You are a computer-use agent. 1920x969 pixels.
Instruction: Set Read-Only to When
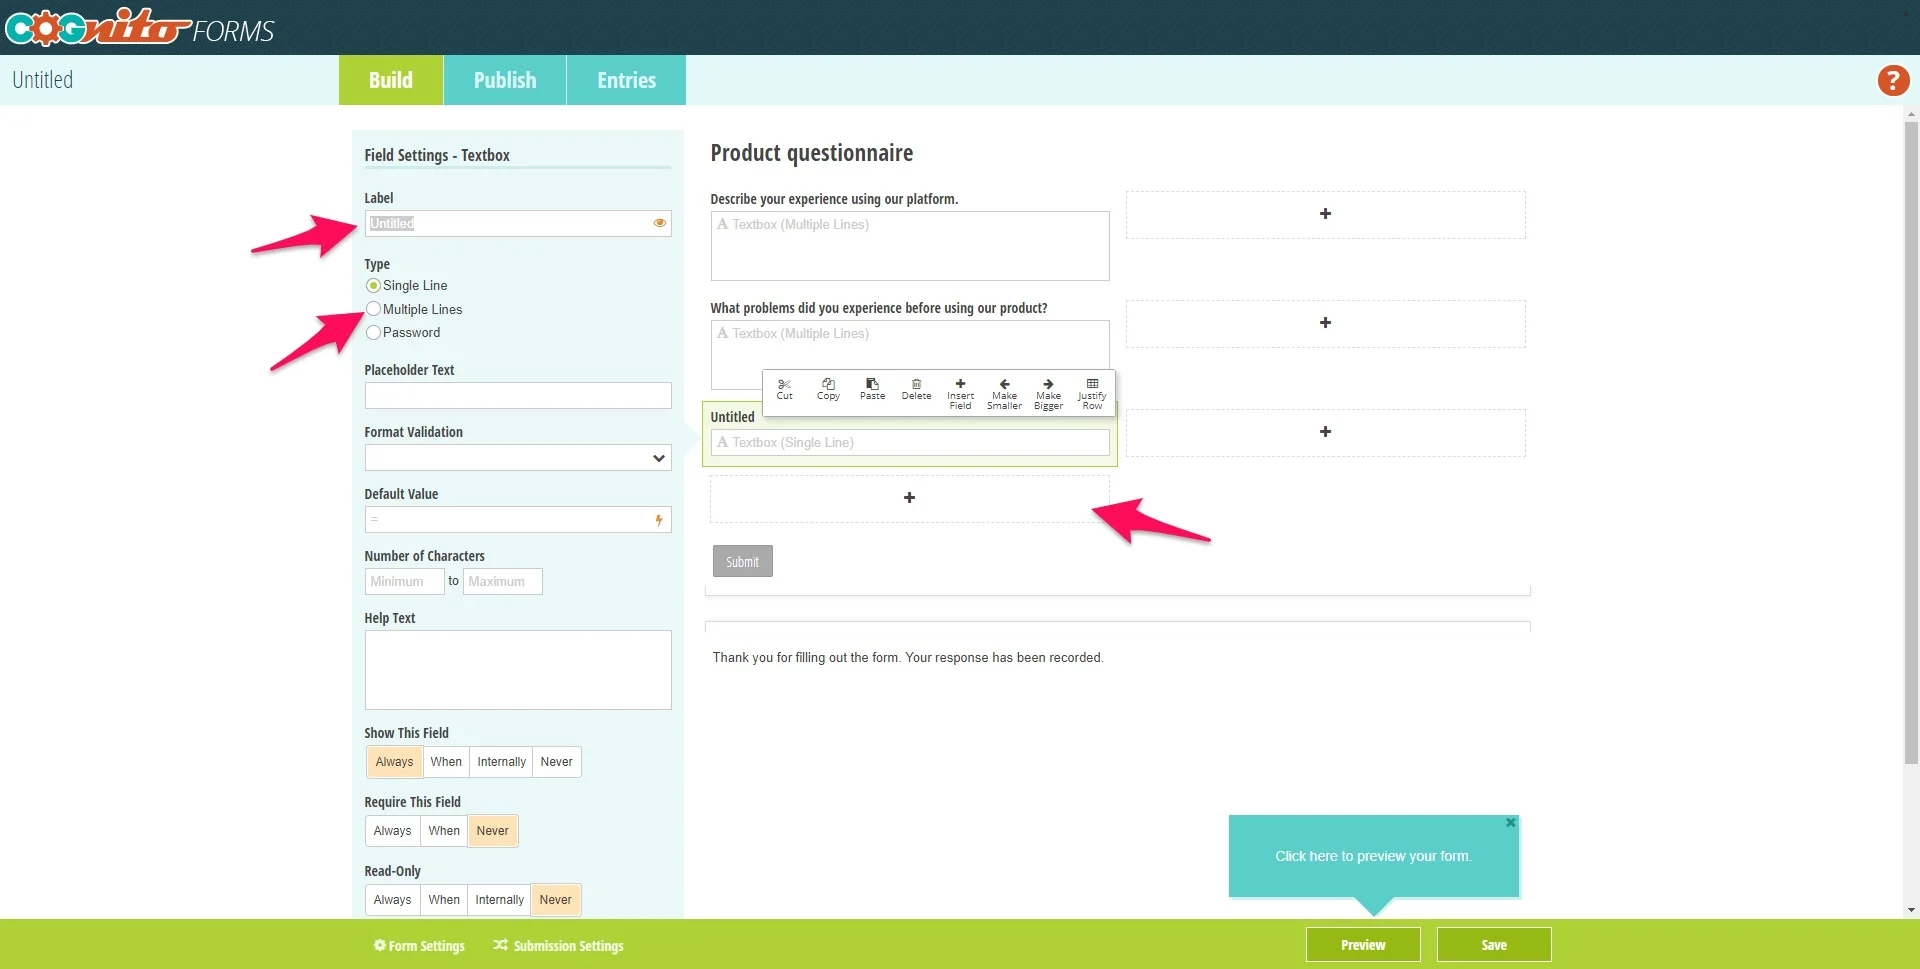444,900
